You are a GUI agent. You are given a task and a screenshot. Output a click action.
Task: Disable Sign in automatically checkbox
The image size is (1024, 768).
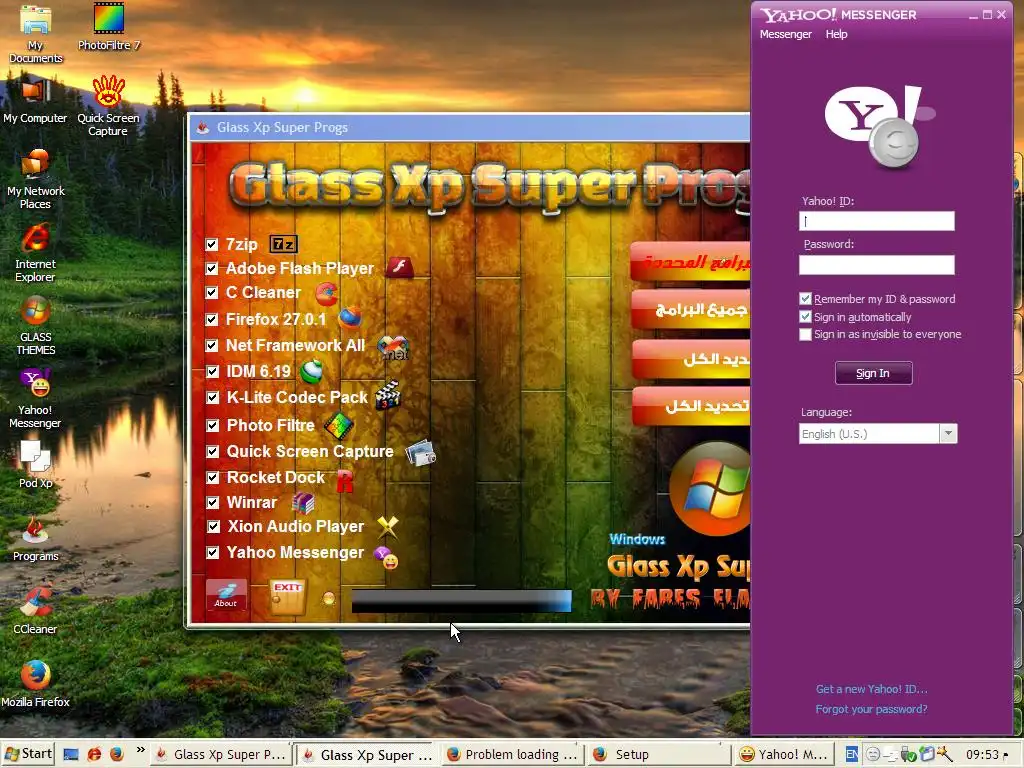[x=805, y=317]
